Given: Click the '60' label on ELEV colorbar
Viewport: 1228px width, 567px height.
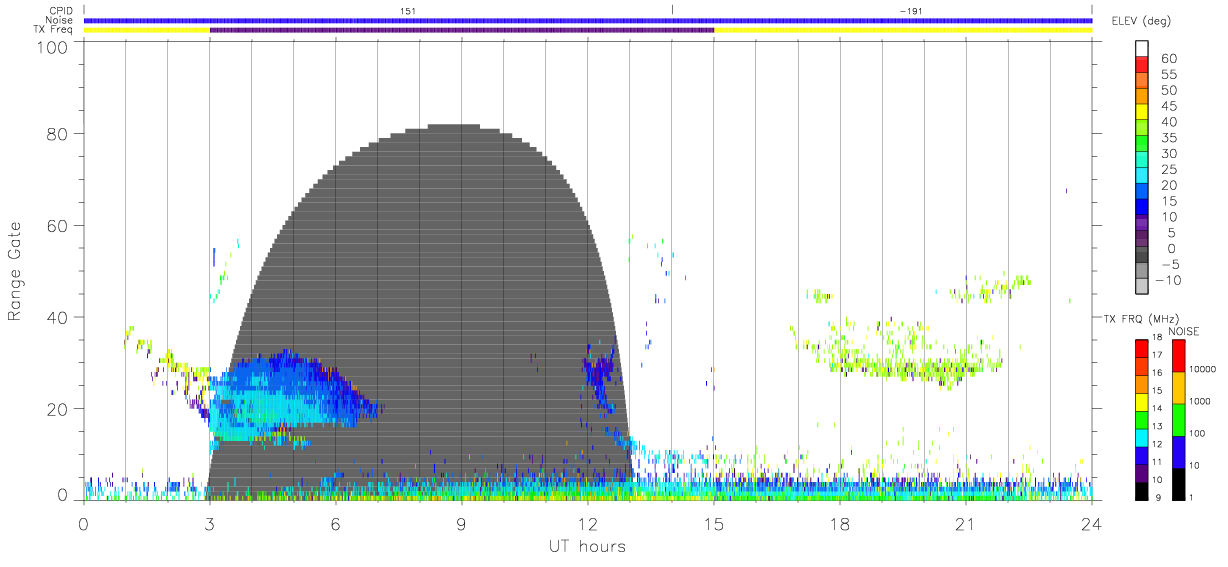Looking at the screenshot, I should point(1169,59).
